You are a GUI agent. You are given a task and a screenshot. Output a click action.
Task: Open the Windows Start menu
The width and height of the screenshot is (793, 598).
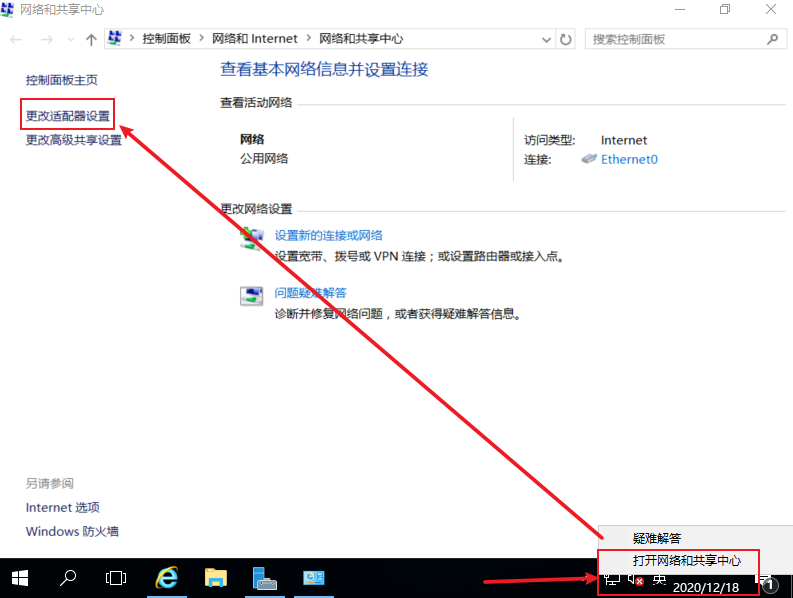coord(20,578)
